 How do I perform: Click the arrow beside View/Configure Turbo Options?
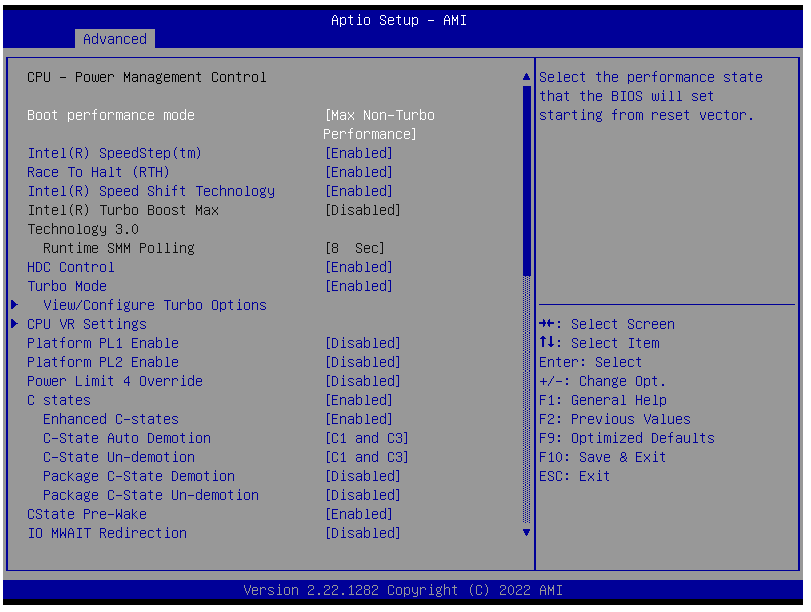pos(14,305)
